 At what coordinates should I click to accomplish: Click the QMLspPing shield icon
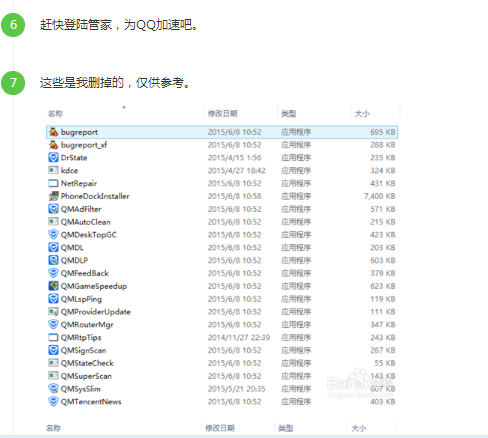click(53, 299)
